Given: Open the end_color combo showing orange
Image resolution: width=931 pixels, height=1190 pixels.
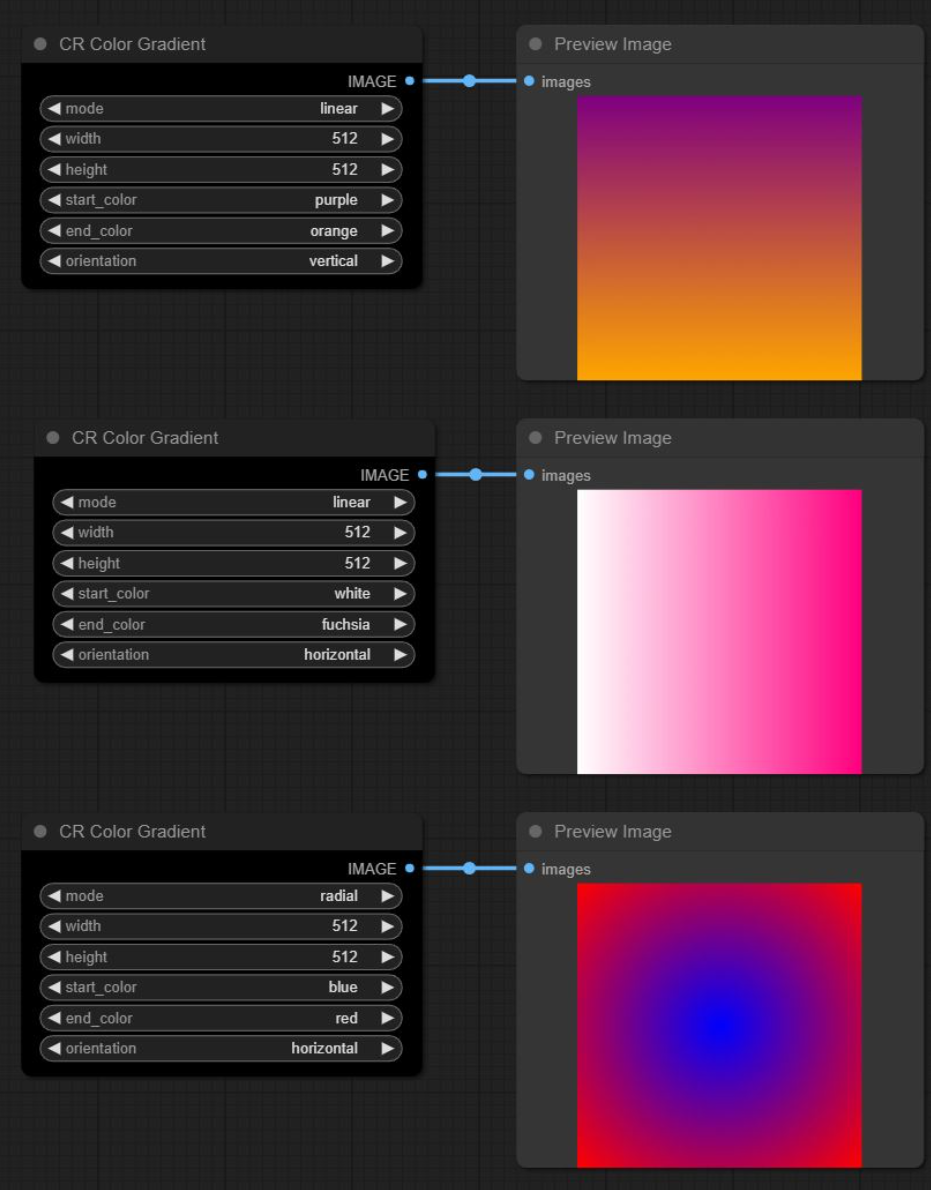Looking at the screenshot, I should 221,231.
